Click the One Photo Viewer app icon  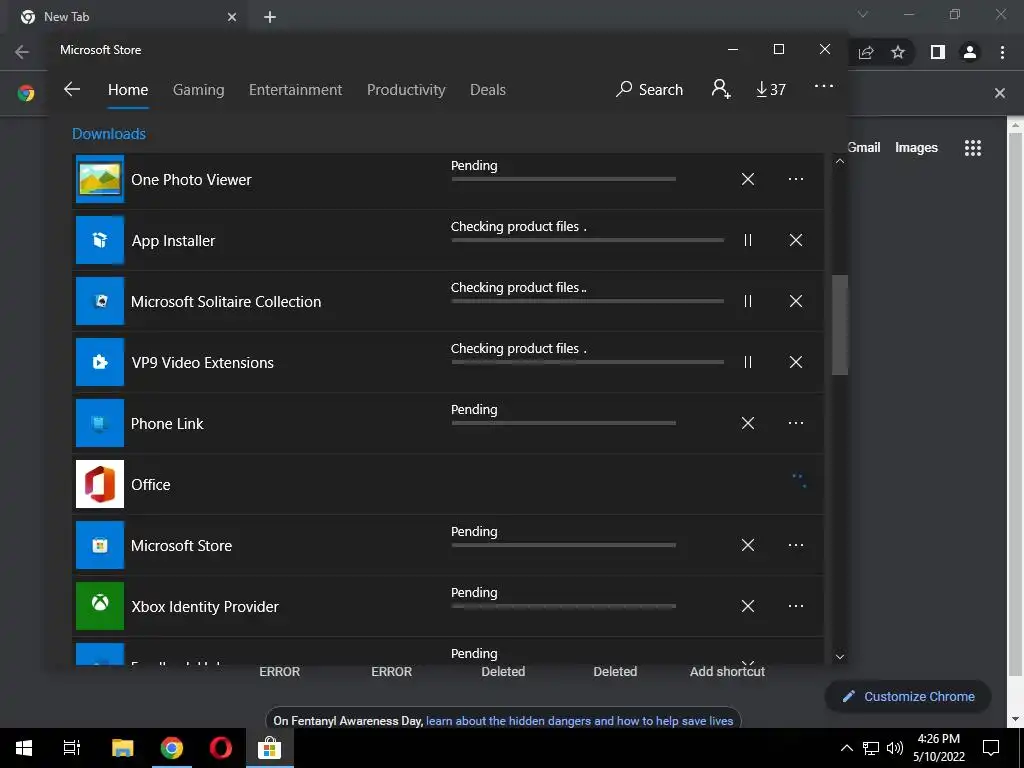pos(100,179)
